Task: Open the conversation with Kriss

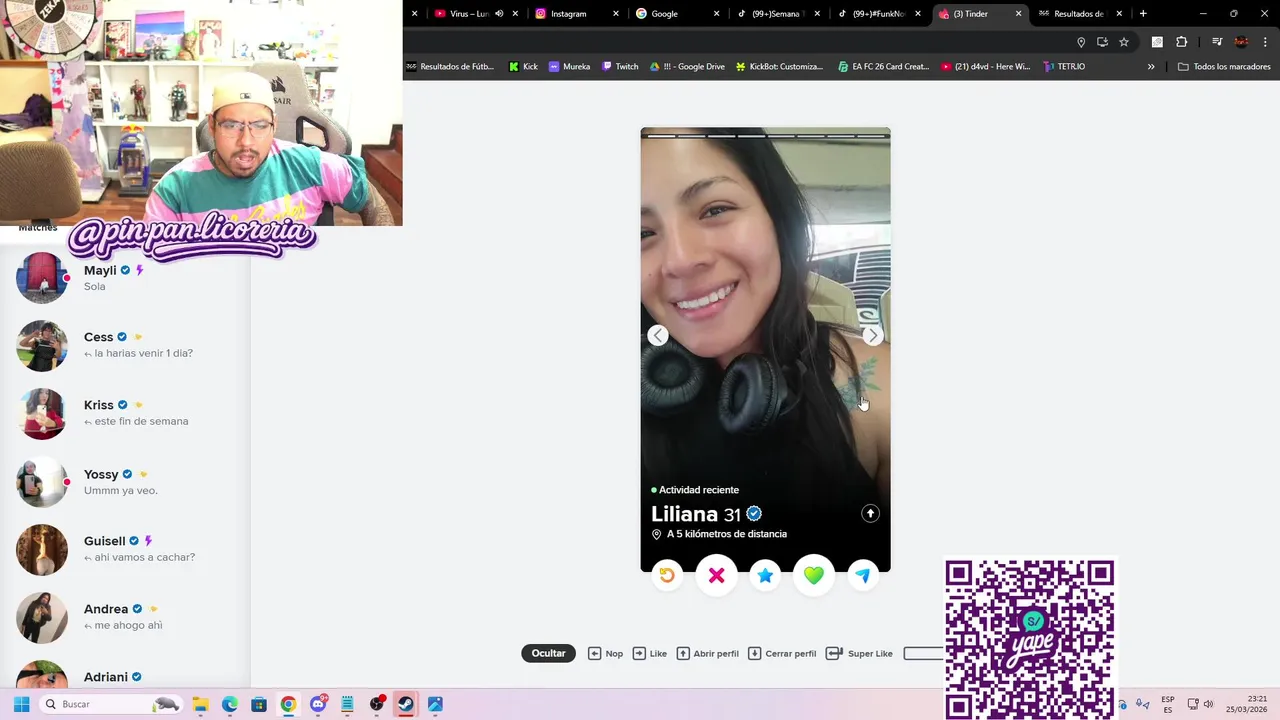Action: [125, 413]
